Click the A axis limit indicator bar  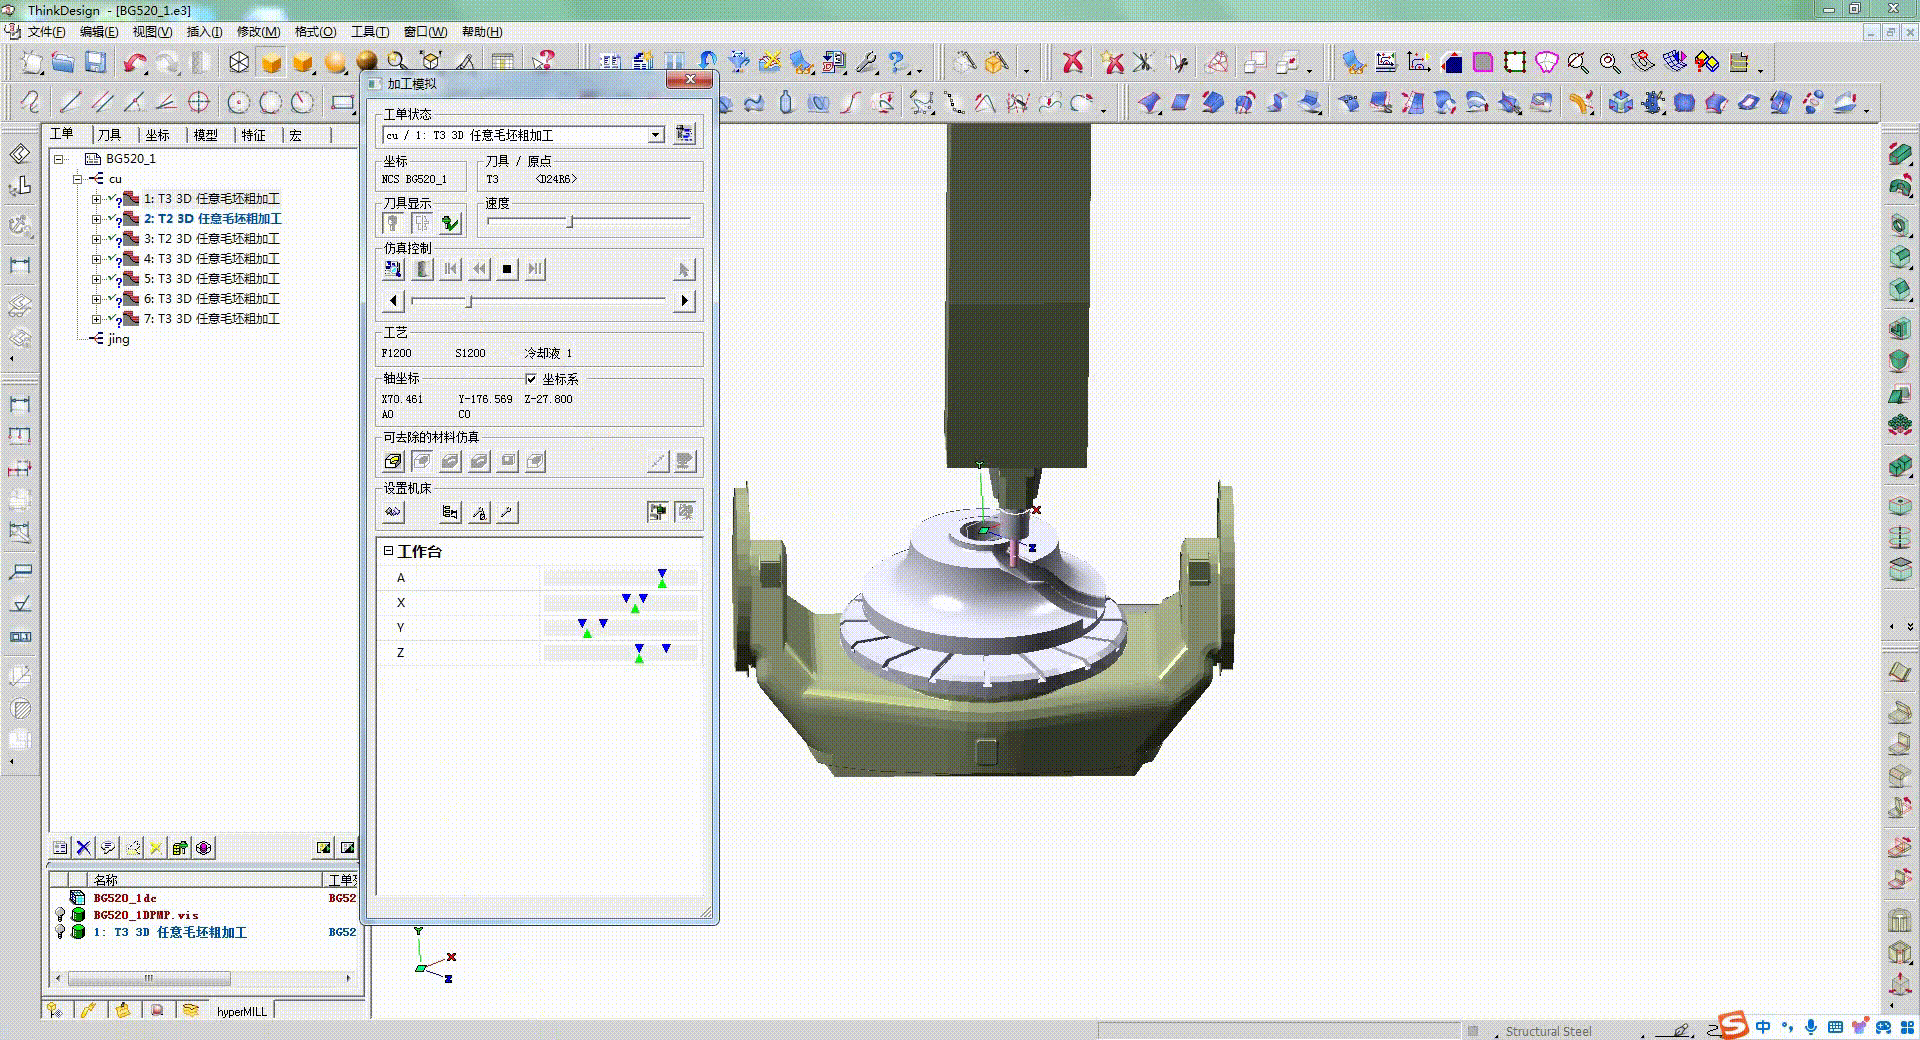[x=620, y=578]
